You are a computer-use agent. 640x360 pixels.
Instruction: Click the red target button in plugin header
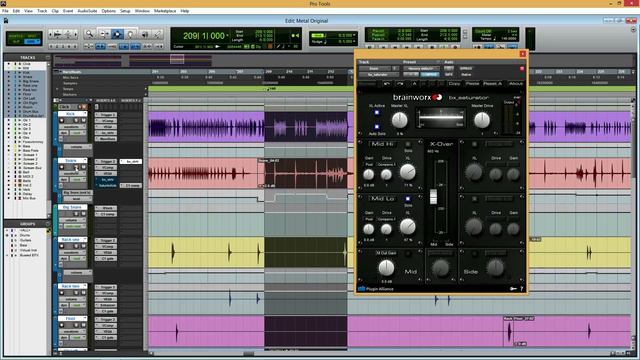click(522, 69)
